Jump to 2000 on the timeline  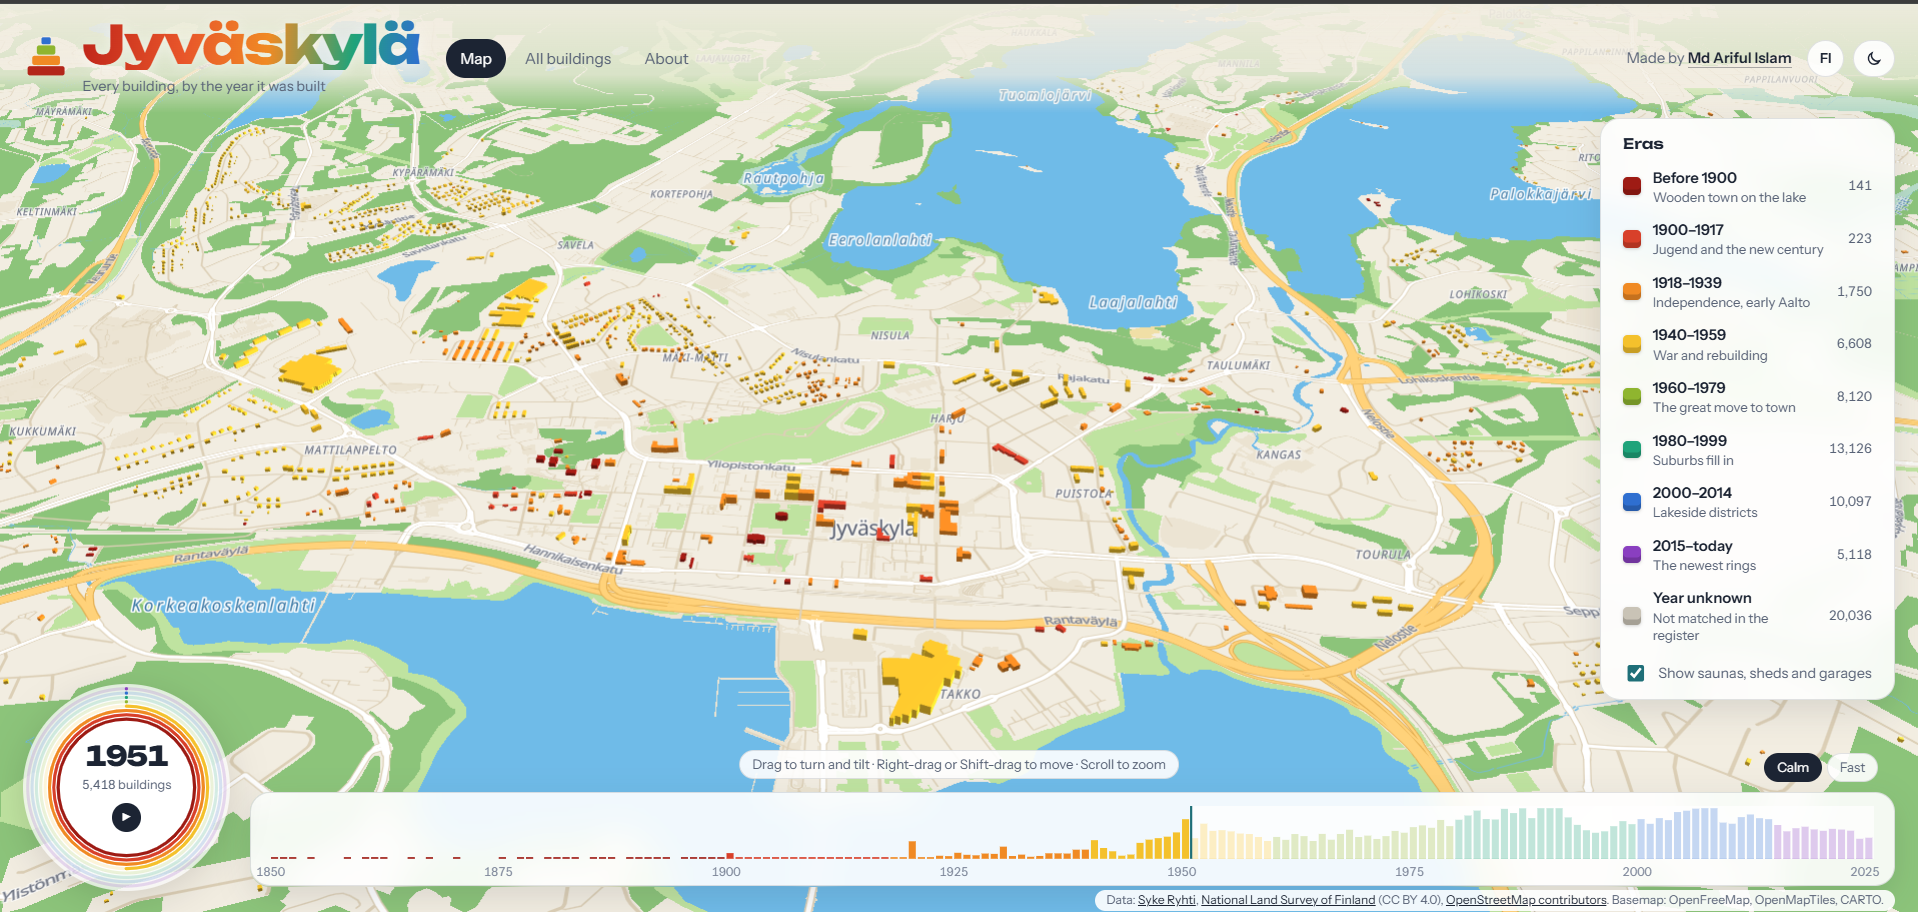click(x=1637, y=872)
